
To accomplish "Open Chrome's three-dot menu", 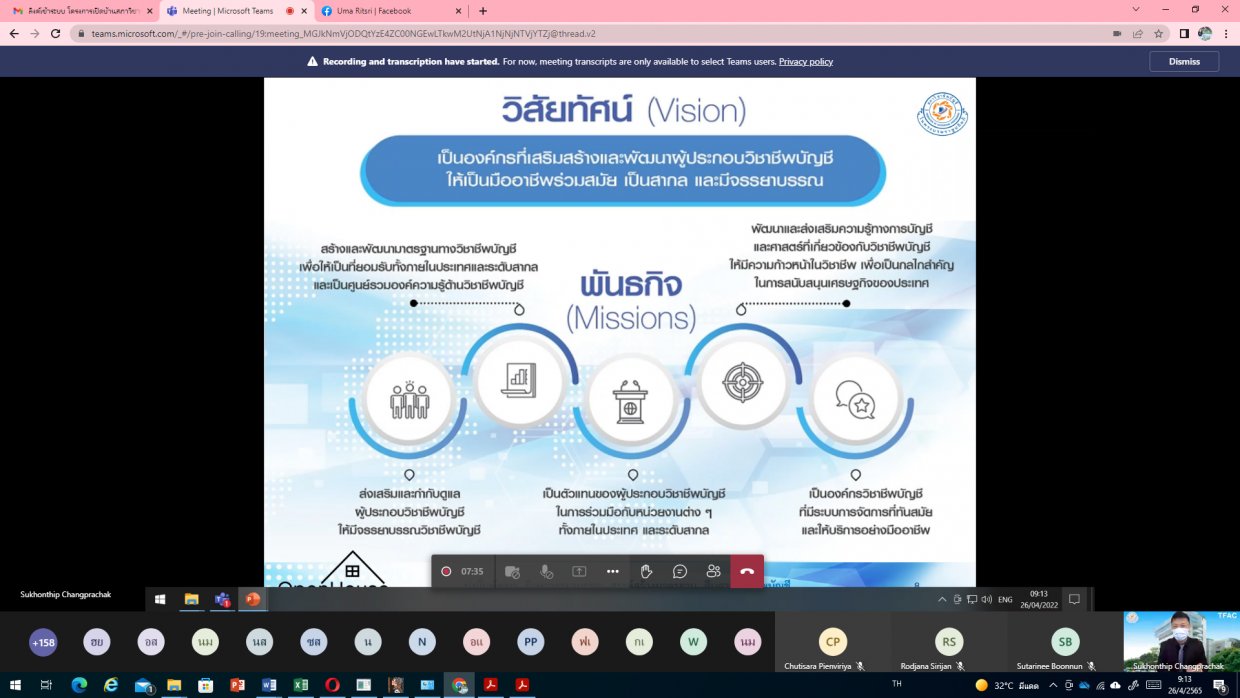I will click(x=1226, y=33).
